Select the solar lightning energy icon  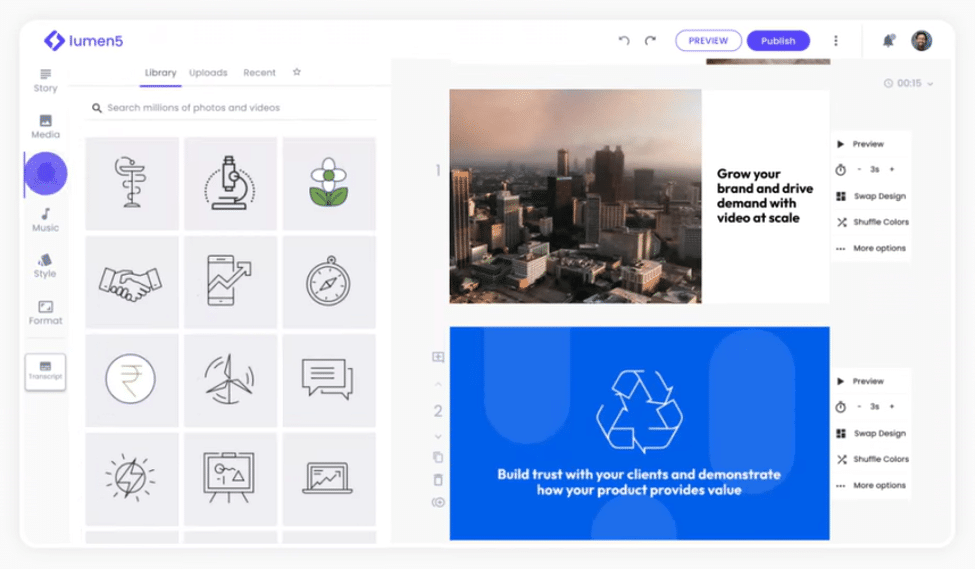coord(132,479)
